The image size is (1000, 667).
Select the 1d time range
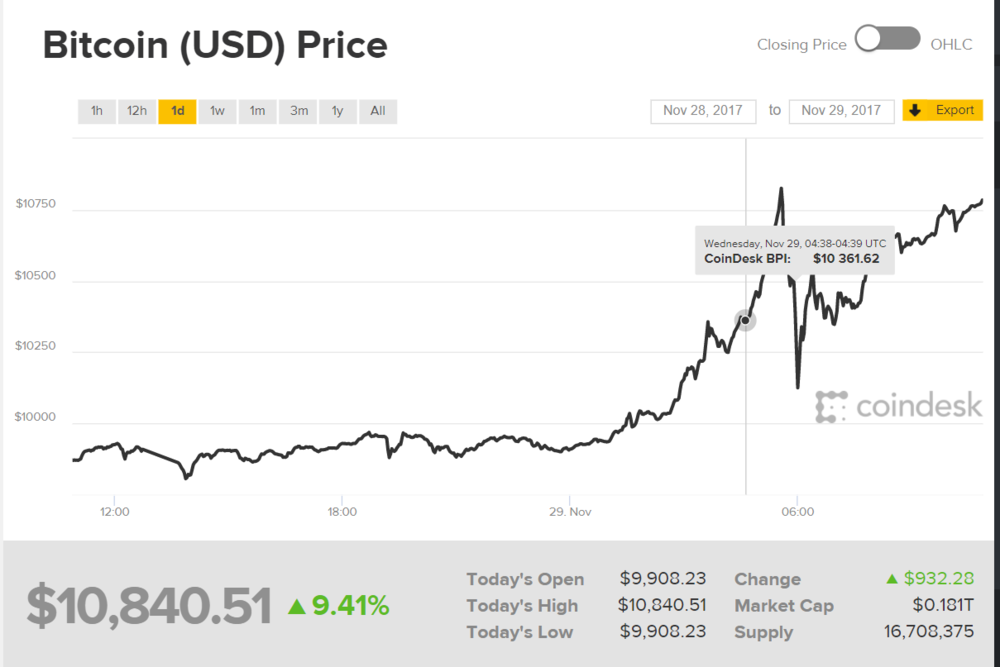pos(177,111)
